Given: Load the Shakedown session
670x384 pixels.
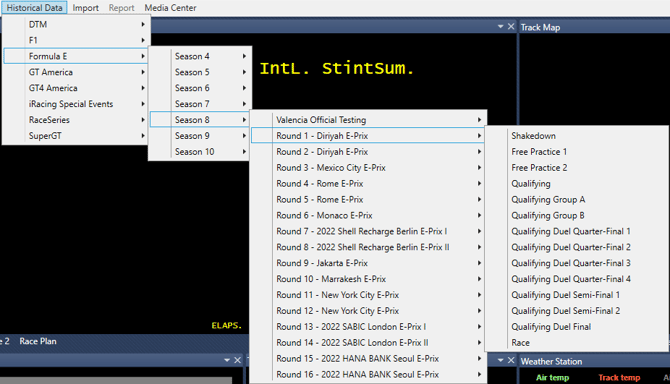Looking at the screenshot, I should 576,136.
